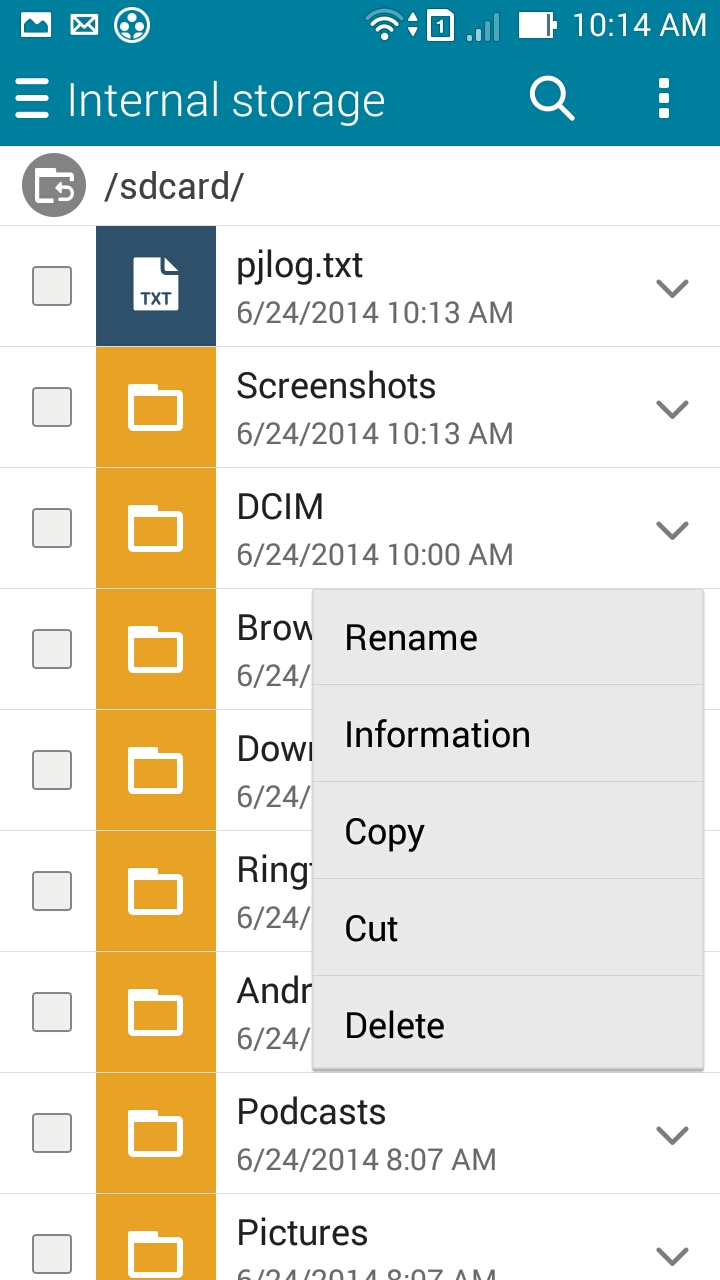Open the Podcasts row chevron menu
This screenshot has width=720, height=1280.
pyautogui.click(x=672, y=1135)
